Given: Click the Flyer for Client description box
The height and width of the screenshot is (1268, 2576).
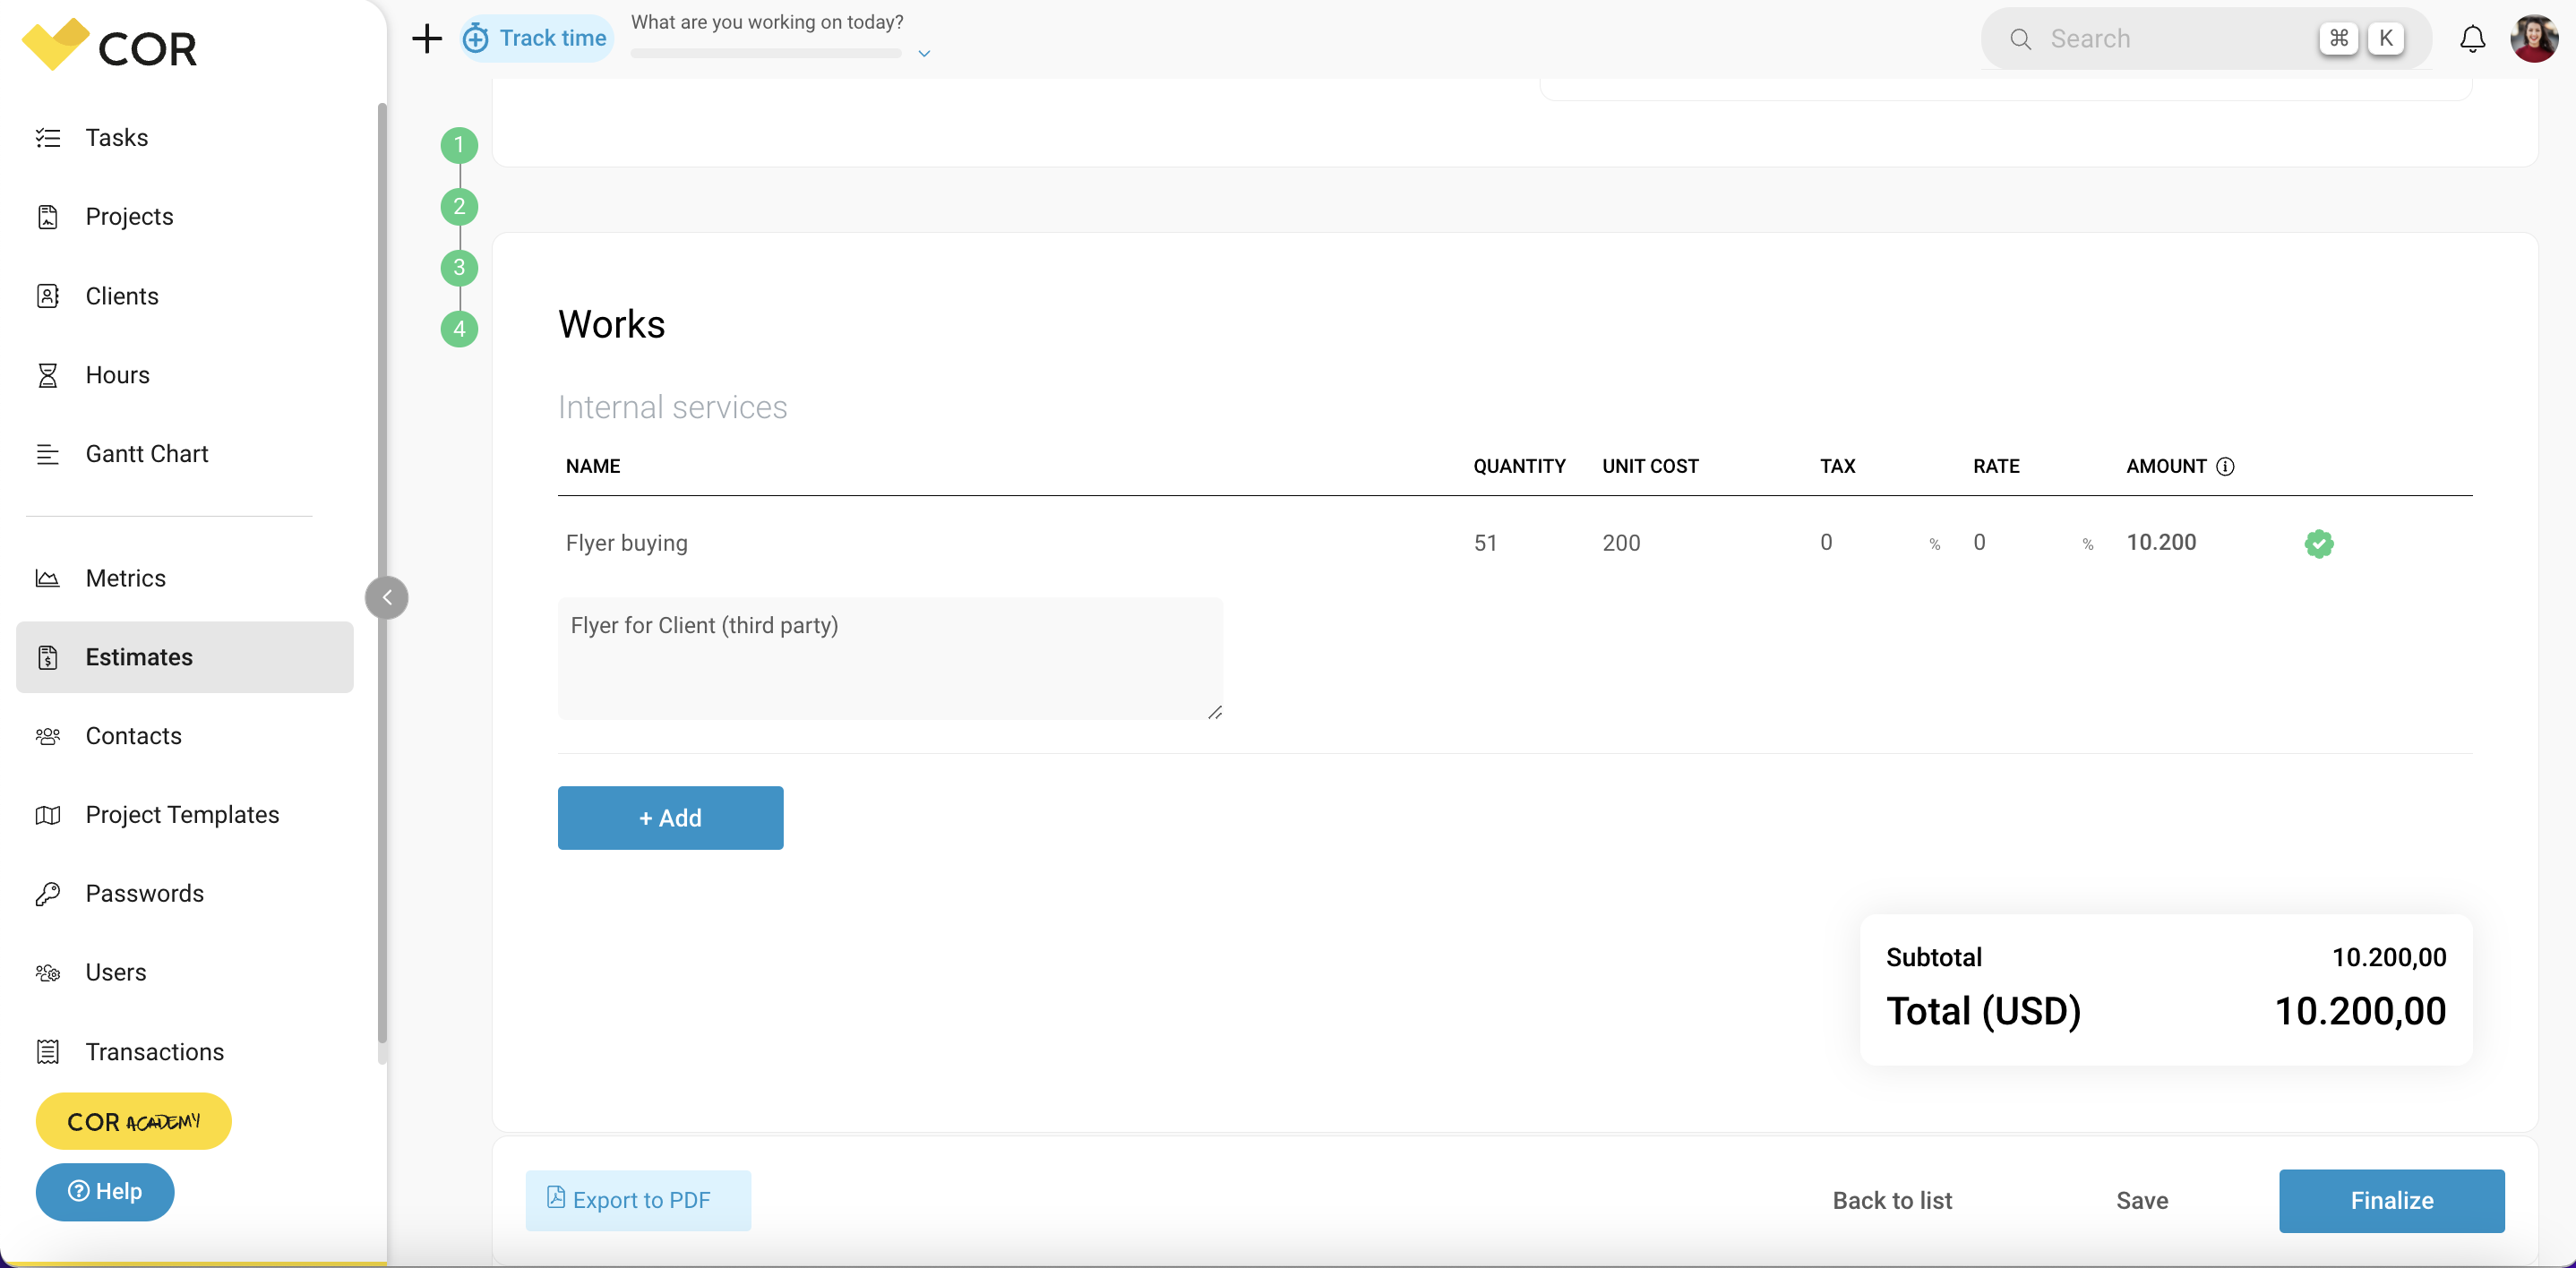Looking at the screenshot, I should [x=890, y=659].
